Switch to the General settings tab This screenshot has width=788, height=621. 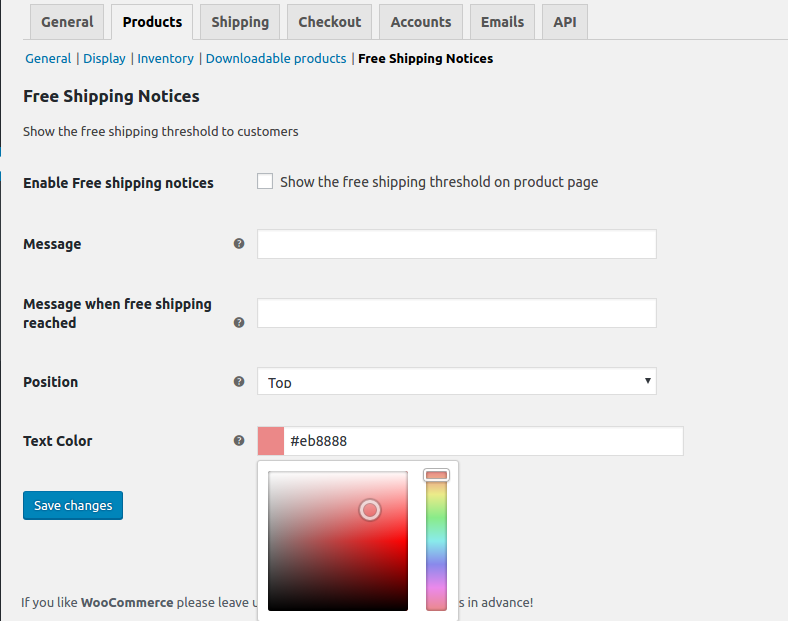point(67,22)
